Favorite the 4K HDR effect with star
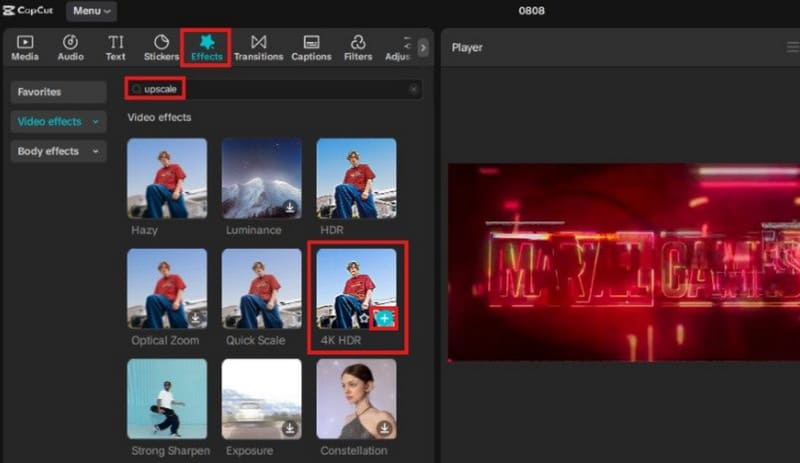This screenshot has width=800, height=463. click(x=365, y=319)
